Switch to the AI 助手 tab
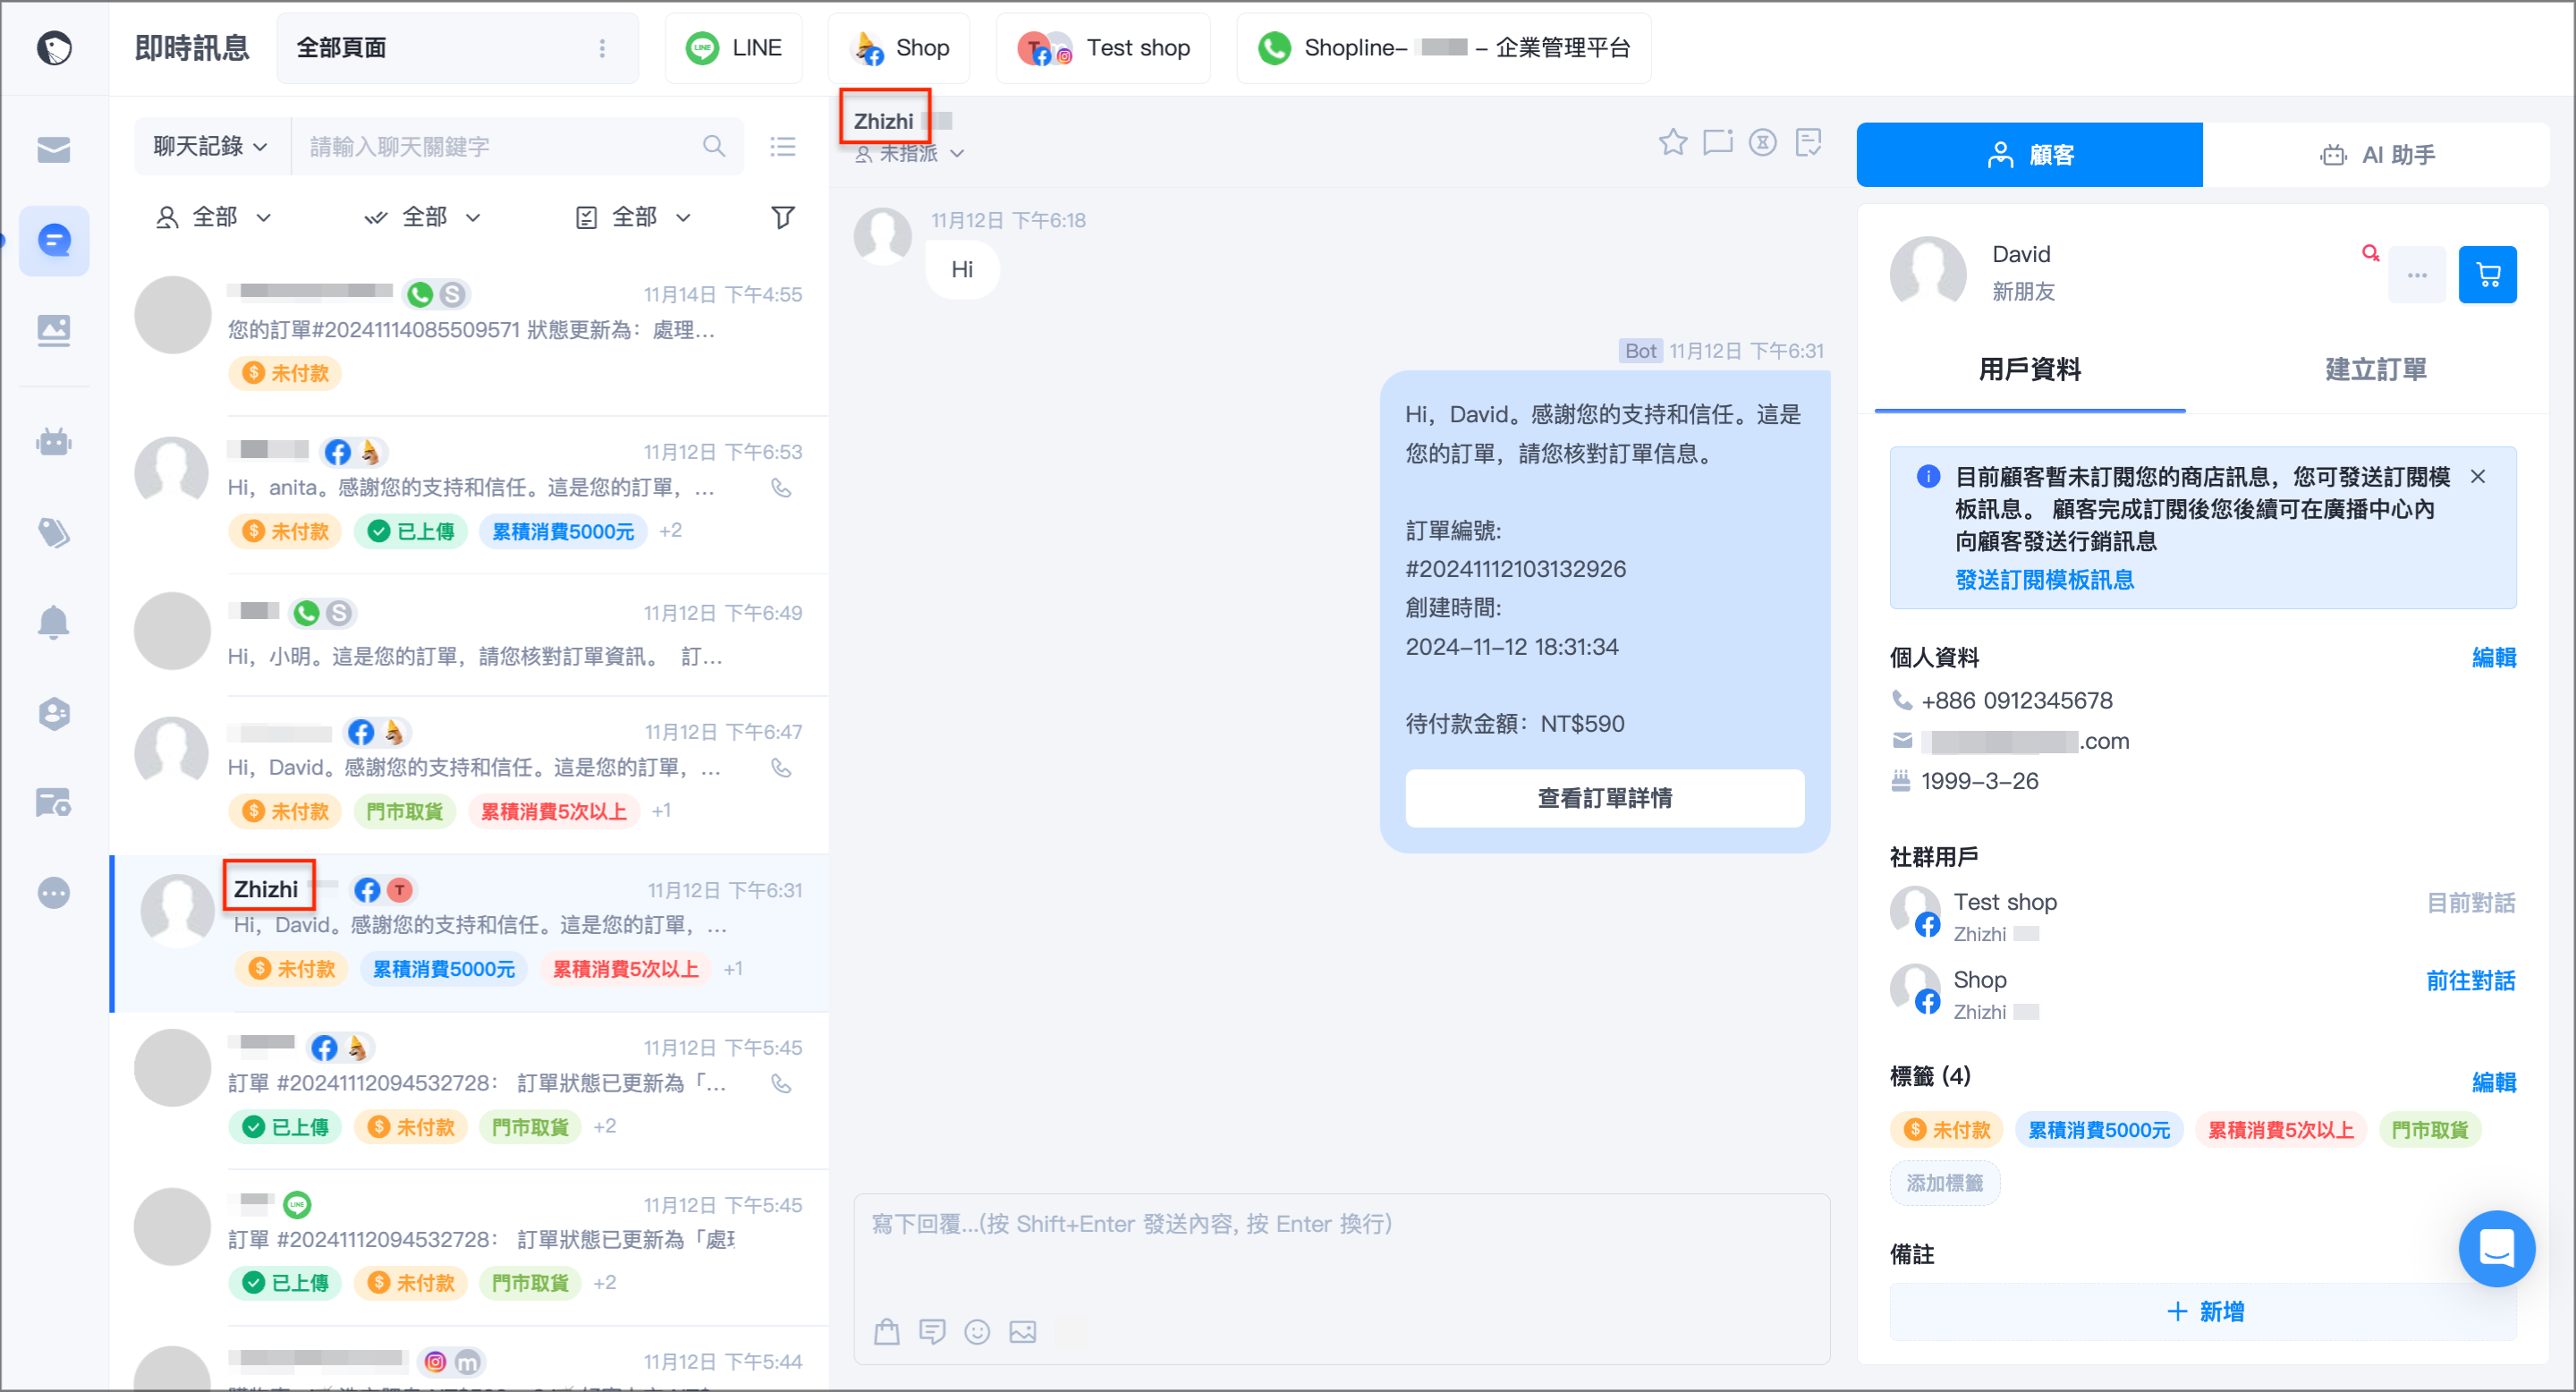Image resolution: width=2576 pixels, height=1392 pixels. (2376, 155)
